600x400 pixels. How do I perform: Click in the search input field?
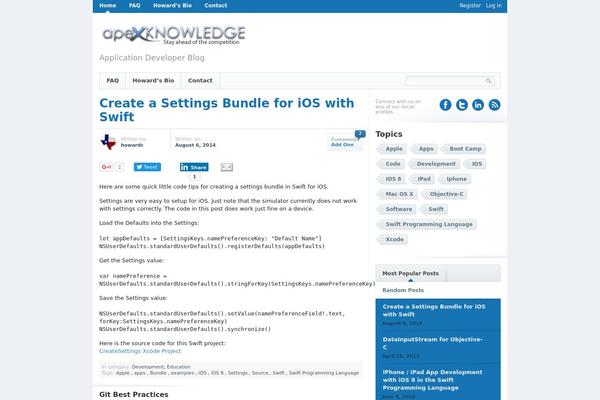445,81
